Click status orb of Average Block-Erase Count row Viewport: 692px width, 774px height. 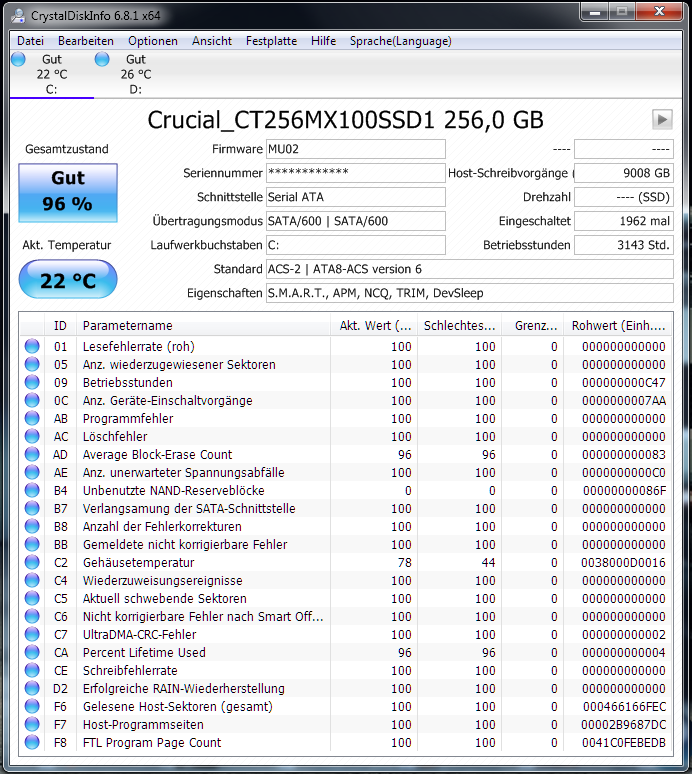[32, 454]
